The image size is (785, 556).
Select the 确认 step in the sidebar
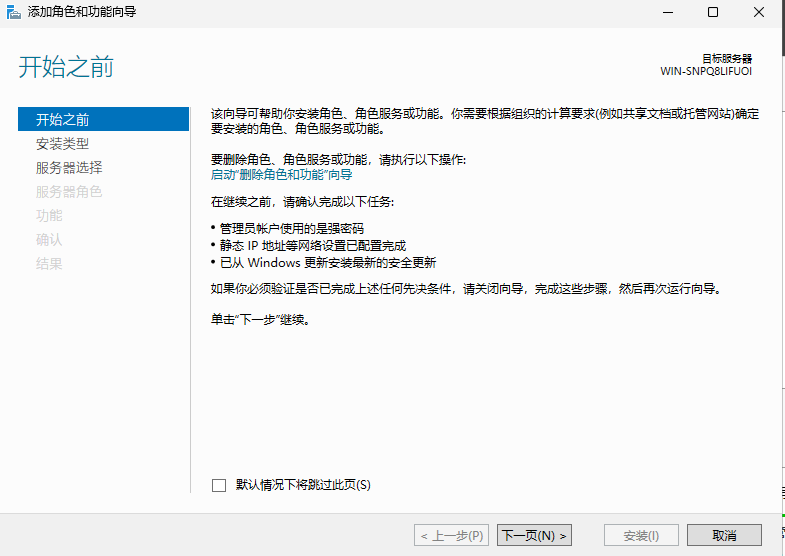pyautogui.click(x=49, y=240)
